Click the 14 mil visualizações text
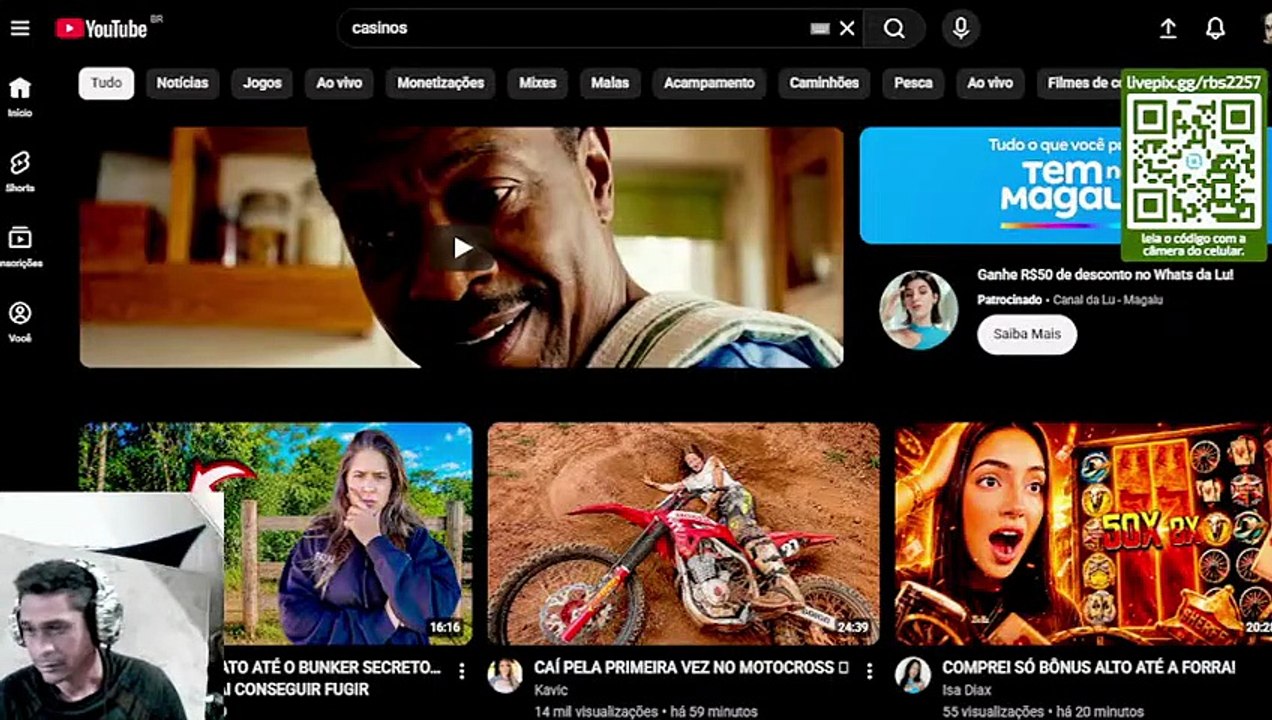 coord(596,712)
